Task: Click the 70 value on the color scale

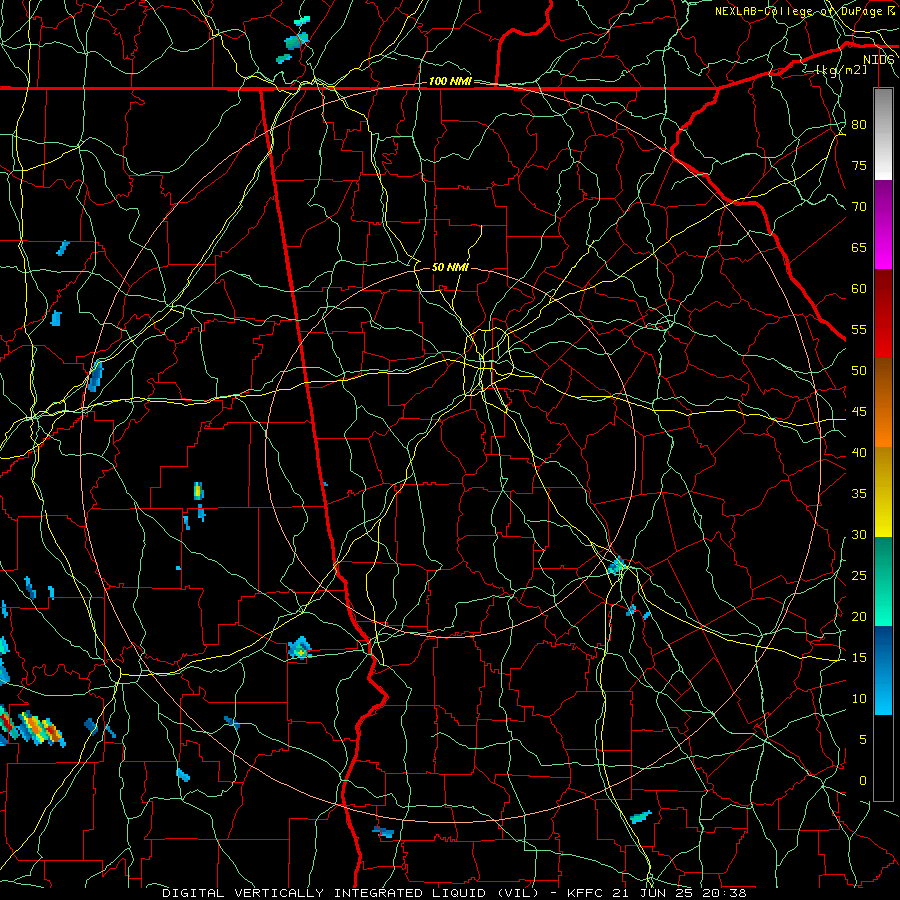Action: (859, 207)
